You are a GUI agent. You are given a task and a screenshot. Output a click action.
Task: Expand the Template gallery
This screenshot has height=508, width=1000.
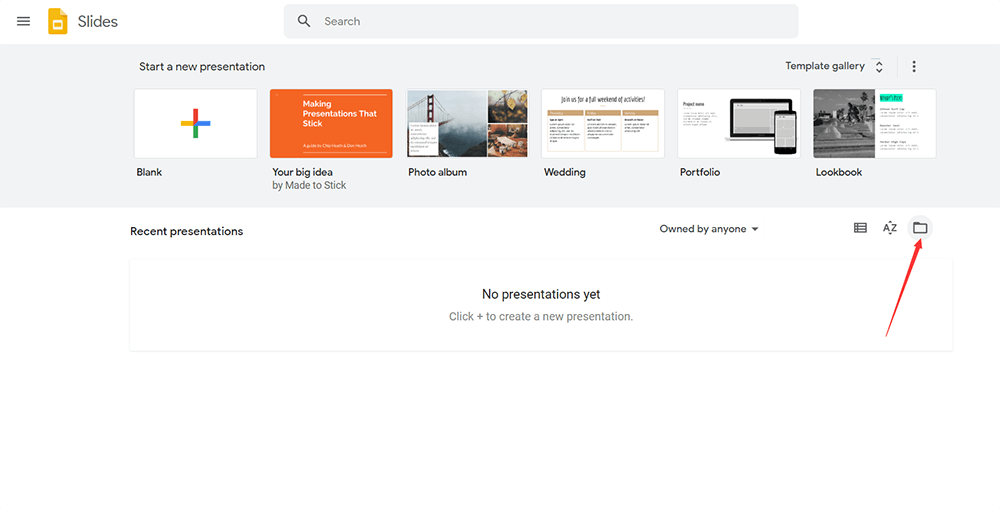pos(825,67)
